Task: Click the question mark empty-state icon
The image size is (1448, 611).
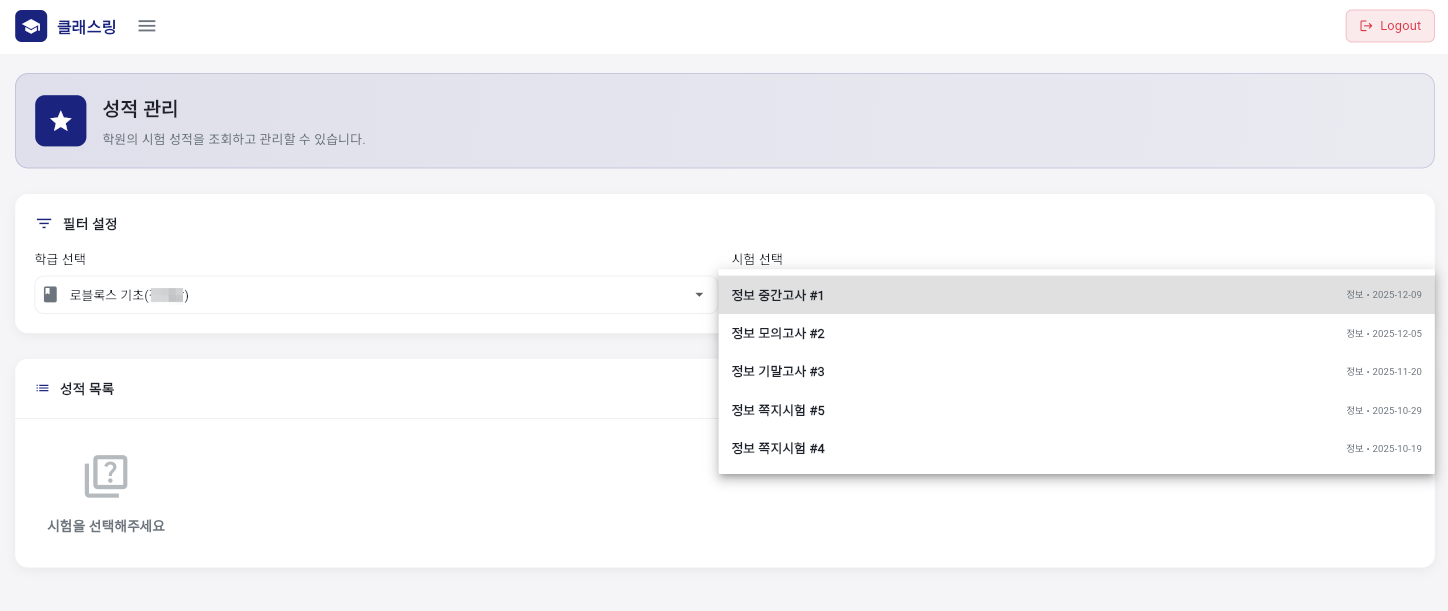Action: click(x=106, y=477)
